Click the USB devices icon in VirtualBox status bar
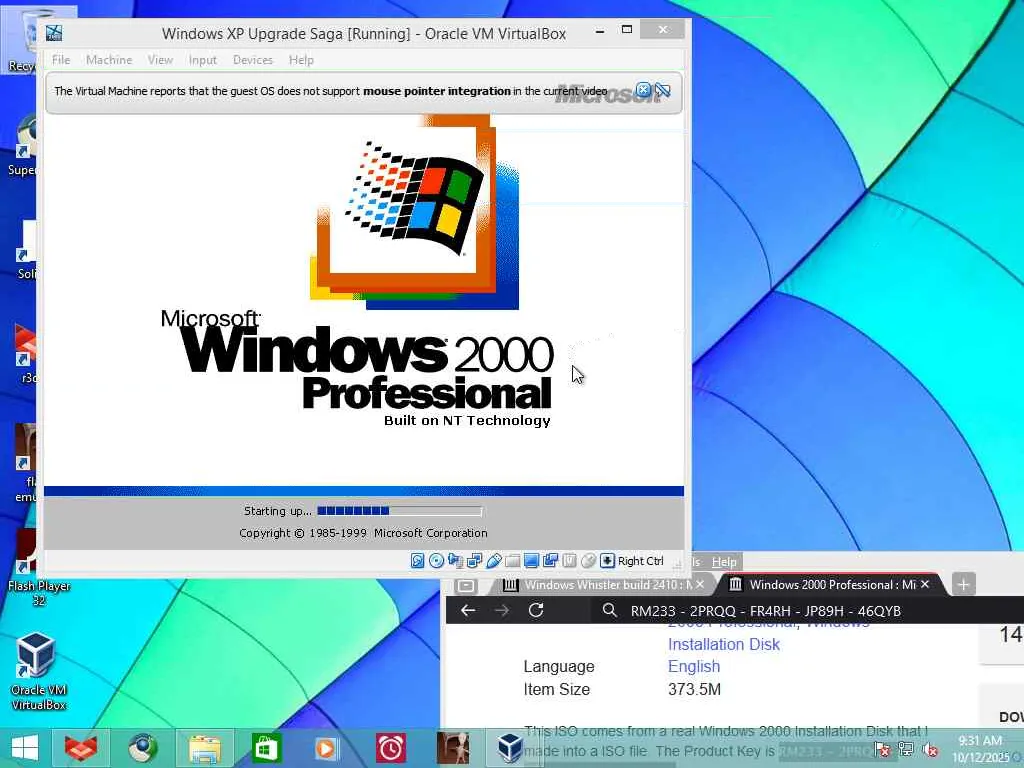The height and width of the screenshot is (768, 1024). click(494, 560)
